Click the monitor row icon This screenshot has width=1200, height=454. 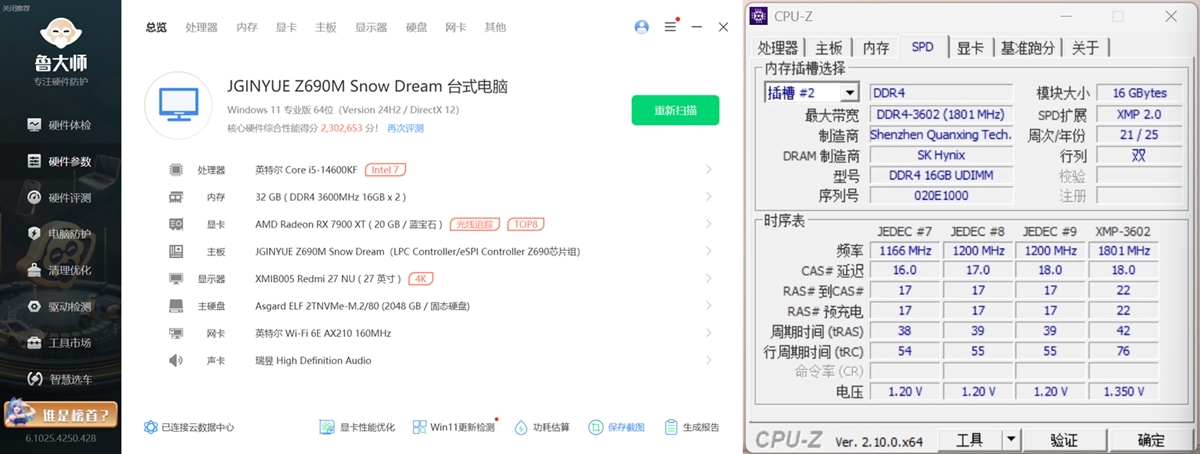(176, 278)
